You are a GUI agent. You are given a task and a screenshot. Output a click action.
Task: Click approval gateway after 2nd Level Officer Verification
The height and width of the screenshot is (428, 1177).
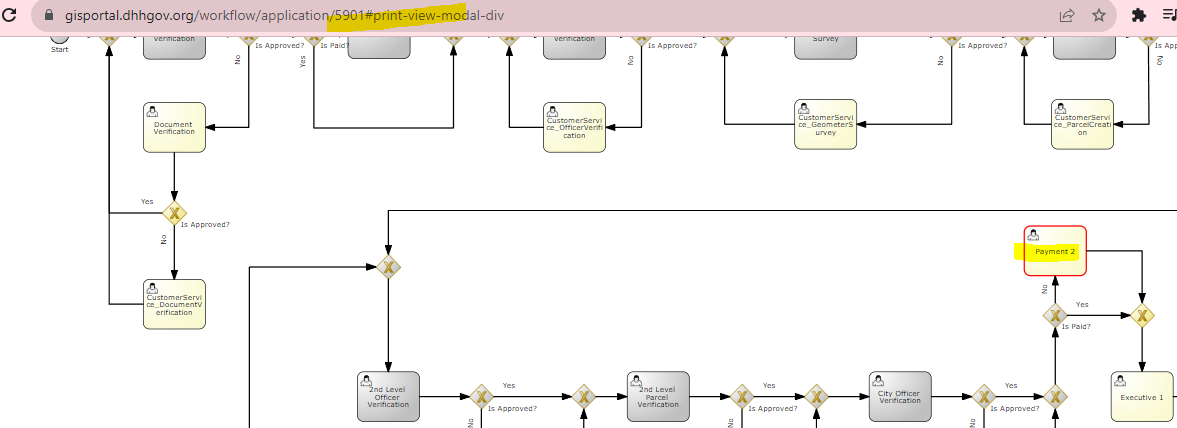[481, 396]
